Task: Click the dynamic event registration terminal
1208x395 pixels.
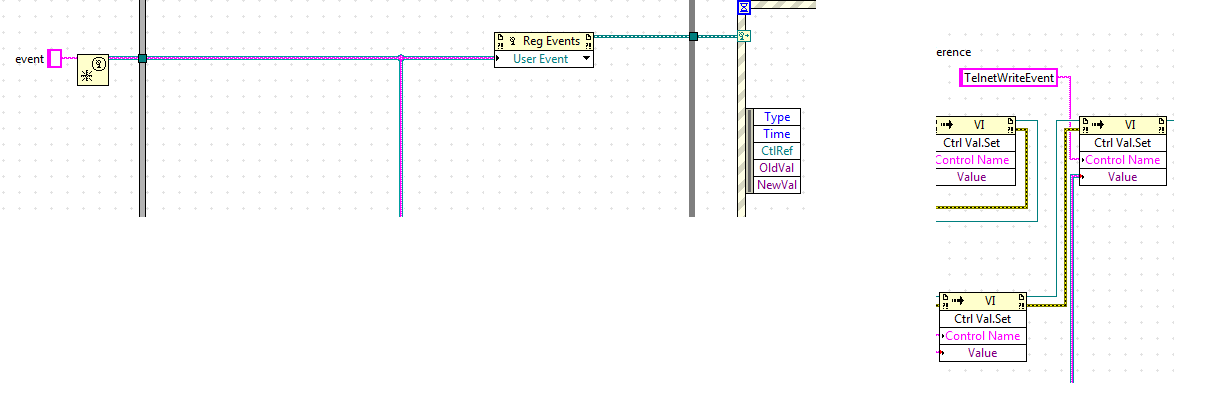Action: (x=743, y=36)
